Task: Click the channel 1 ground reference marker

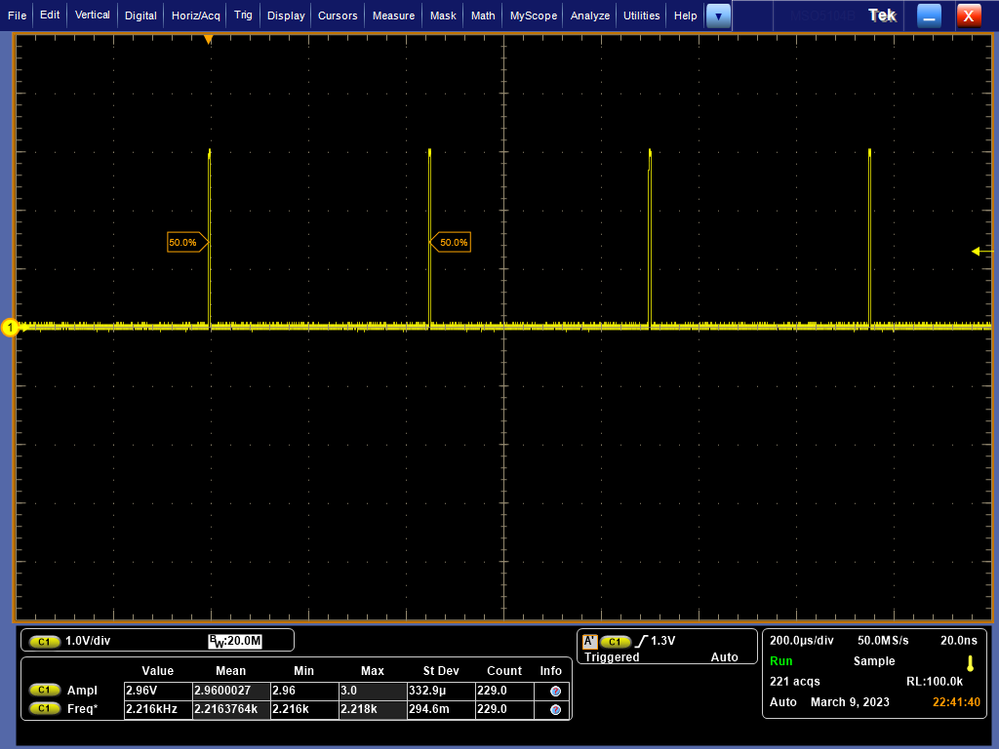Action: point(10,327)
